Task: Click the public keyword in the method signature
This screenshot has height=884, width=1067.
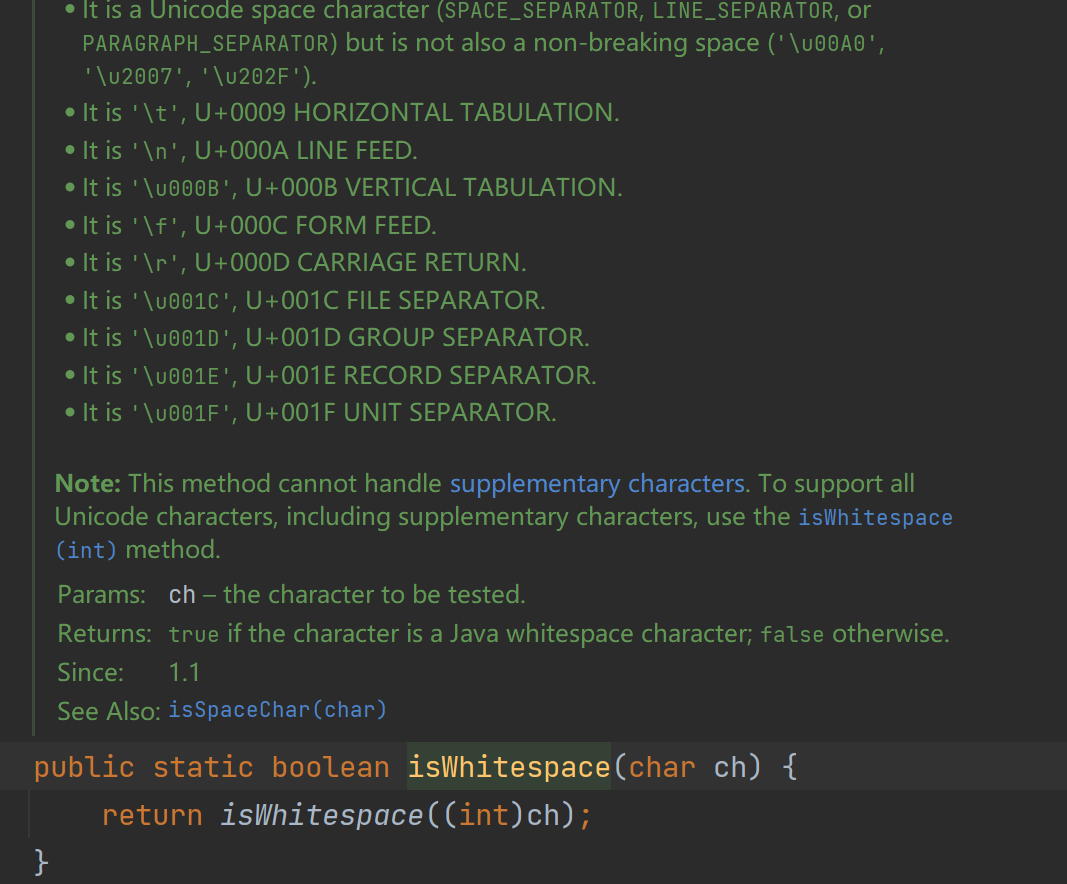Action: coord(84,767)
